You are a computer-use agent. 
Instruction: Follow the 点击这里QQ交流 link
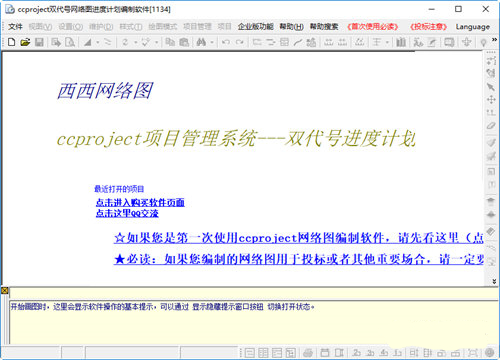127,213
